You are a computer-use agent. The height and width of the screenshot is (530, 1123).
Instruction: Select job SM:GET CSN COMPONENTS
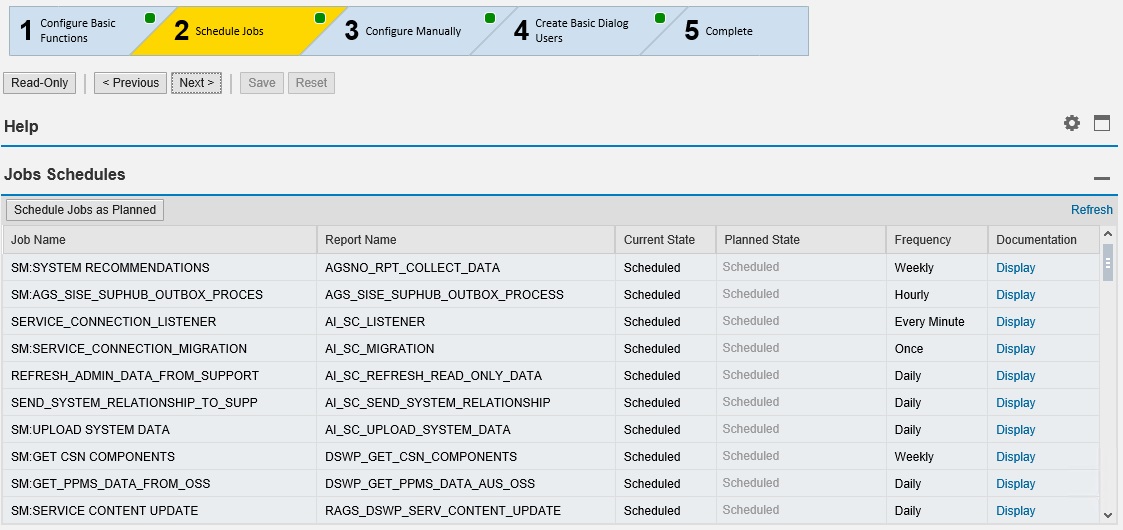93,457
